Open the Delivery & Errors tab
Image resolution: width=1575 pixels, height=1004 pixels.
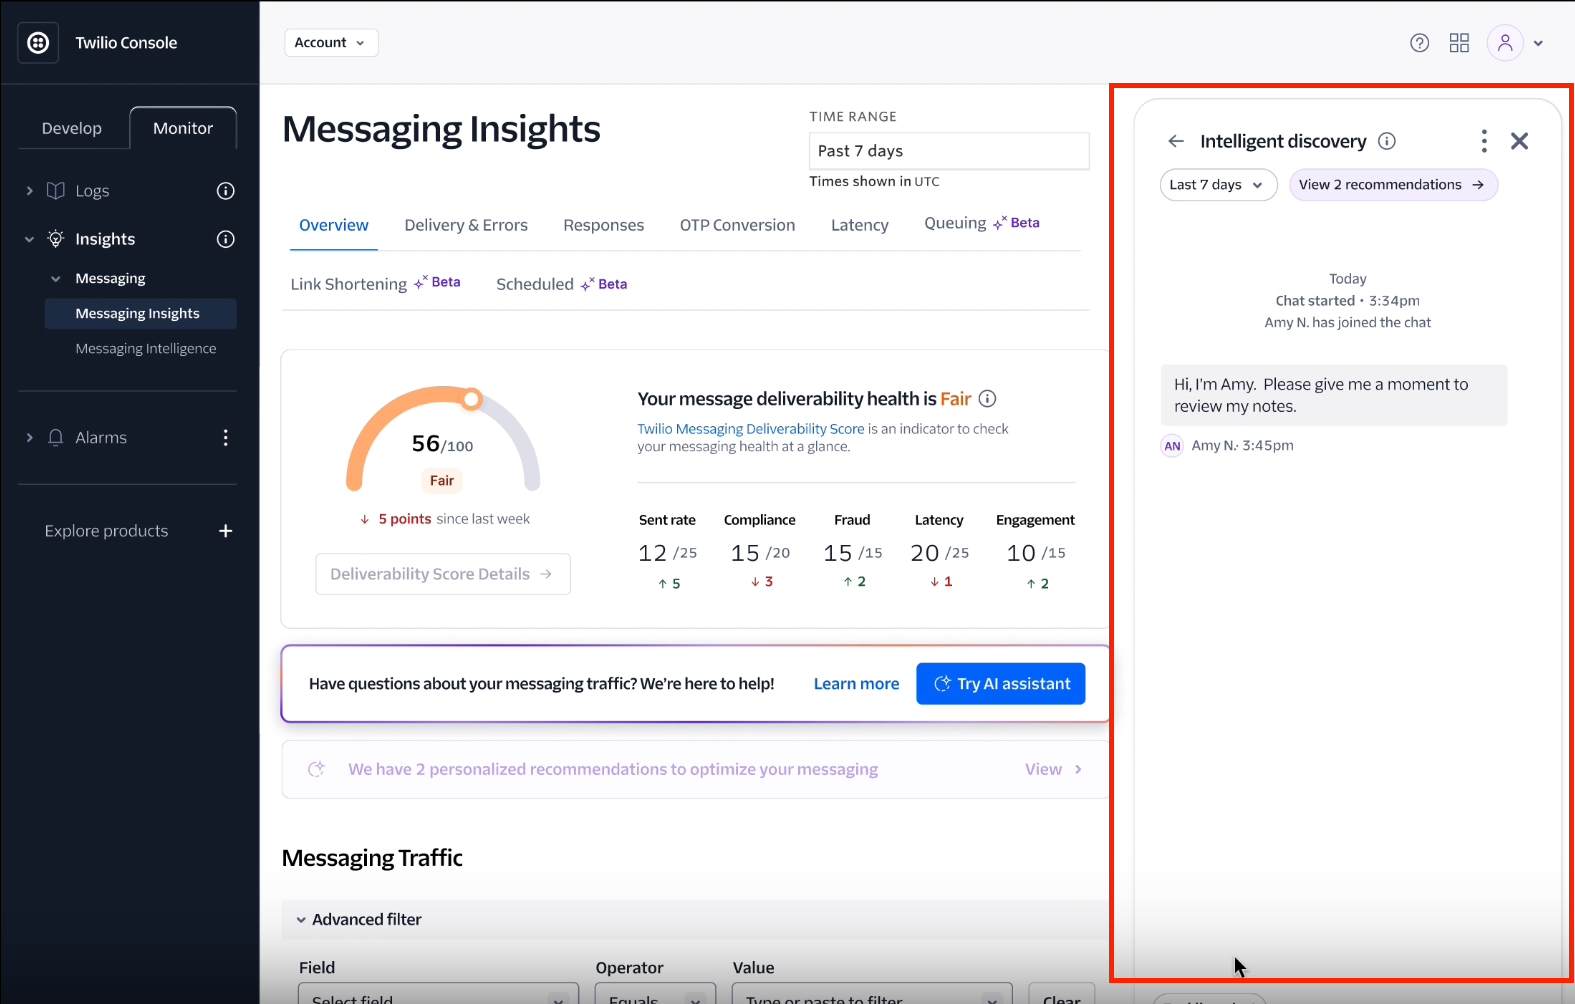[x=466, y=225]
